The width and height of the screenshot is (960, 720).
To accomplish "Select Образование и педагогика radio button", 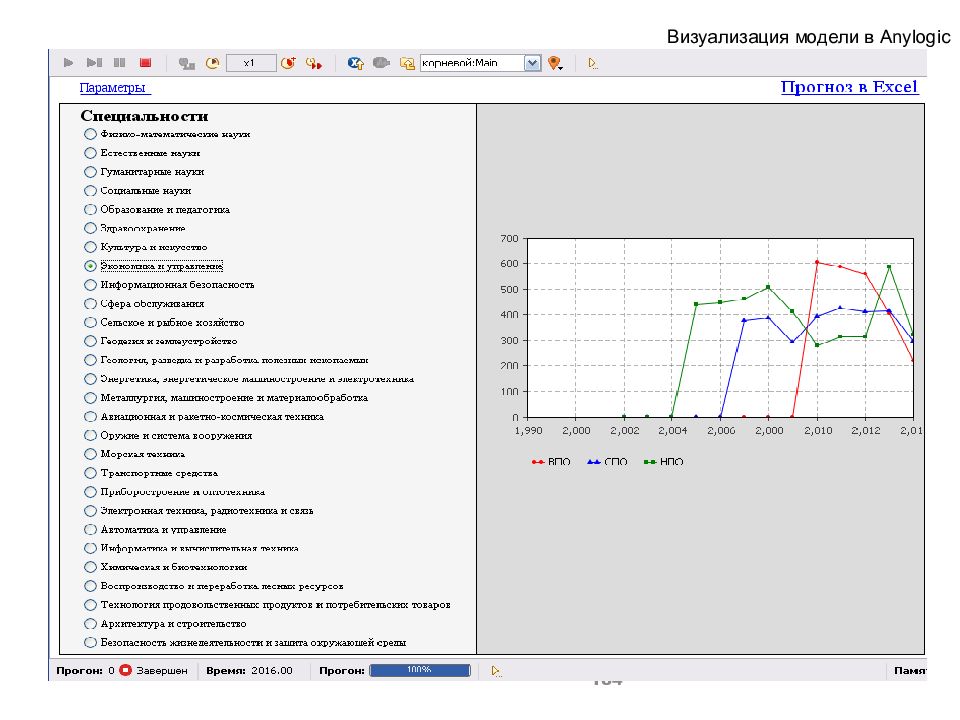I will pos(90,209).
